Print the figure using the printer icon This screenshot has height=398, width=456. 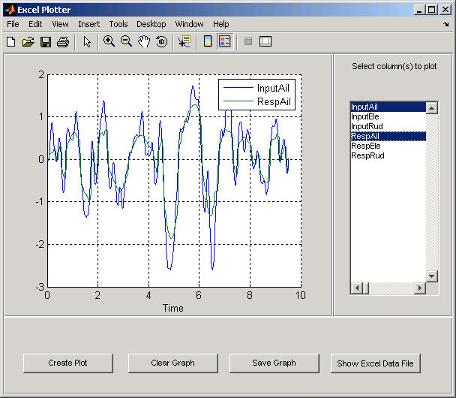(63, 42)
